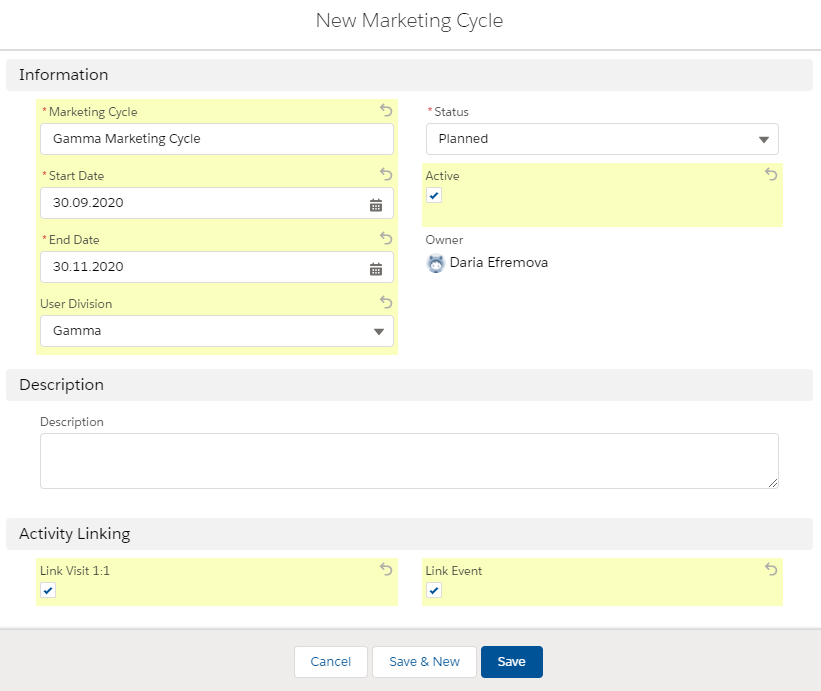Click the undo icon for Link Visit 1:1
The image size is (821, 691).
pos(385,569)
